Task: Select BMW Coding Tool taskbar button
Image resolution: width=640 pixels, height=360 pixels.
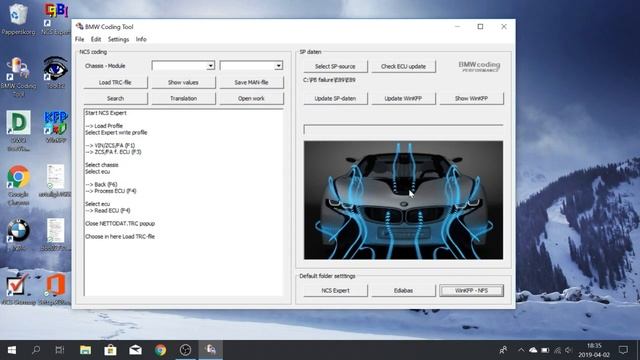Action: tap(211, 350)
